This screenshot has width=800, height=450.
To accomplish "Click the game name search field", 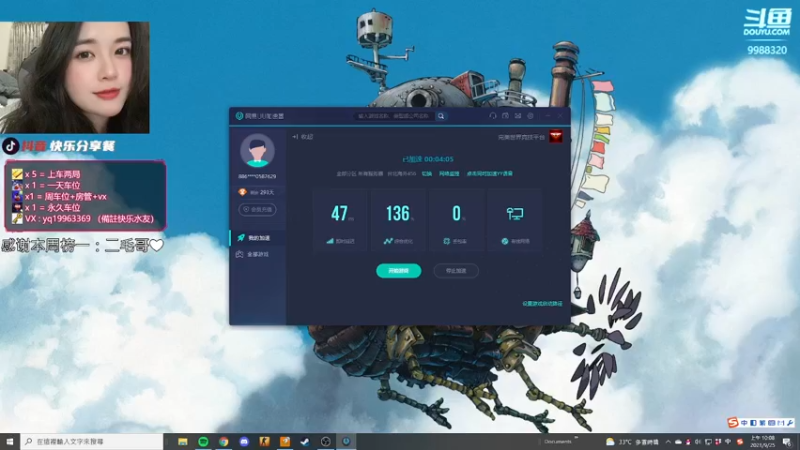I will click(x=395, y=116).
